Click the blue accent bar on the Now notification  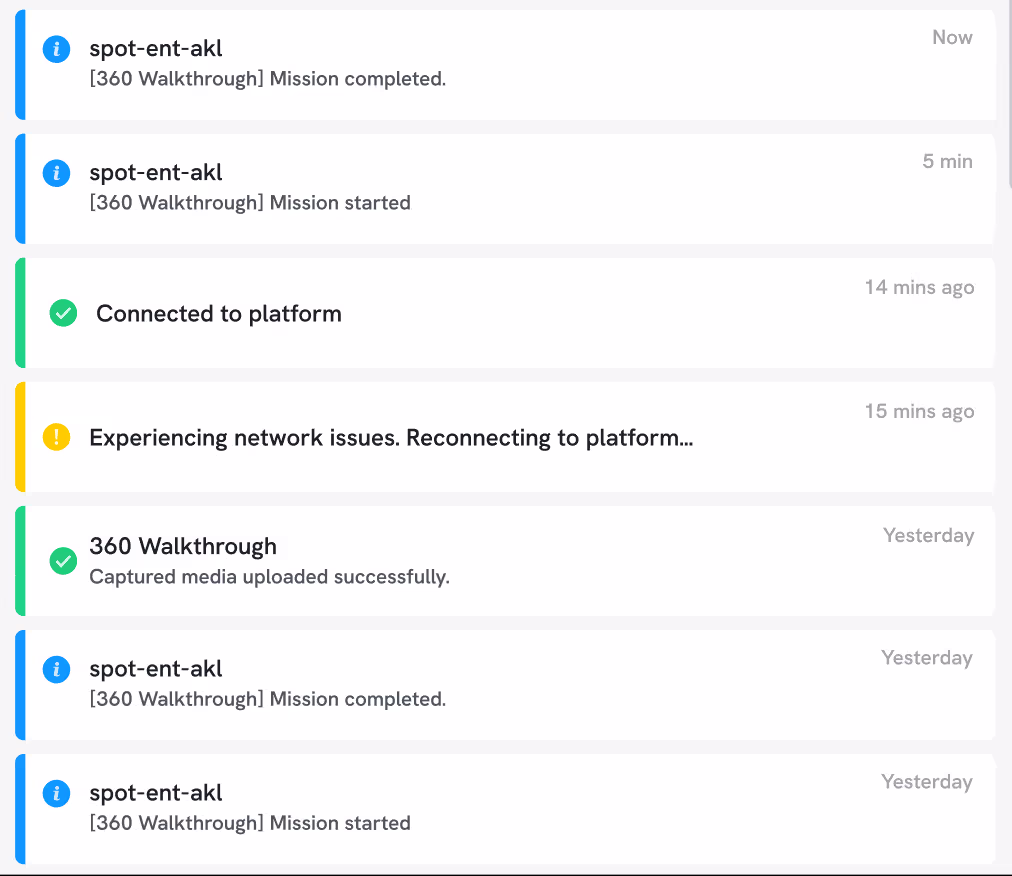(19, 64)
